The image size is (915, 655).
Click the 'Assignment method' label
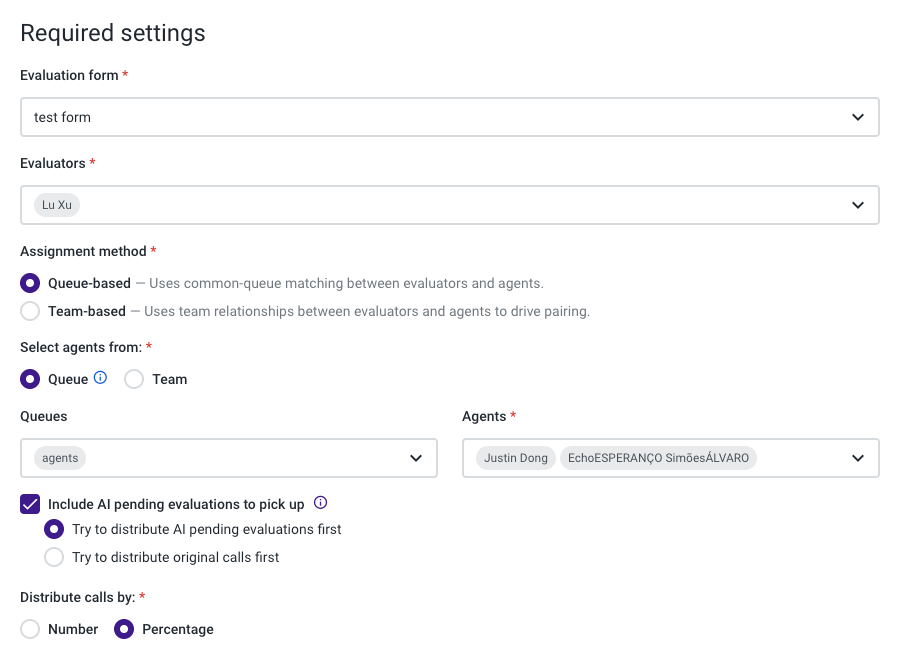pos(83,251)
